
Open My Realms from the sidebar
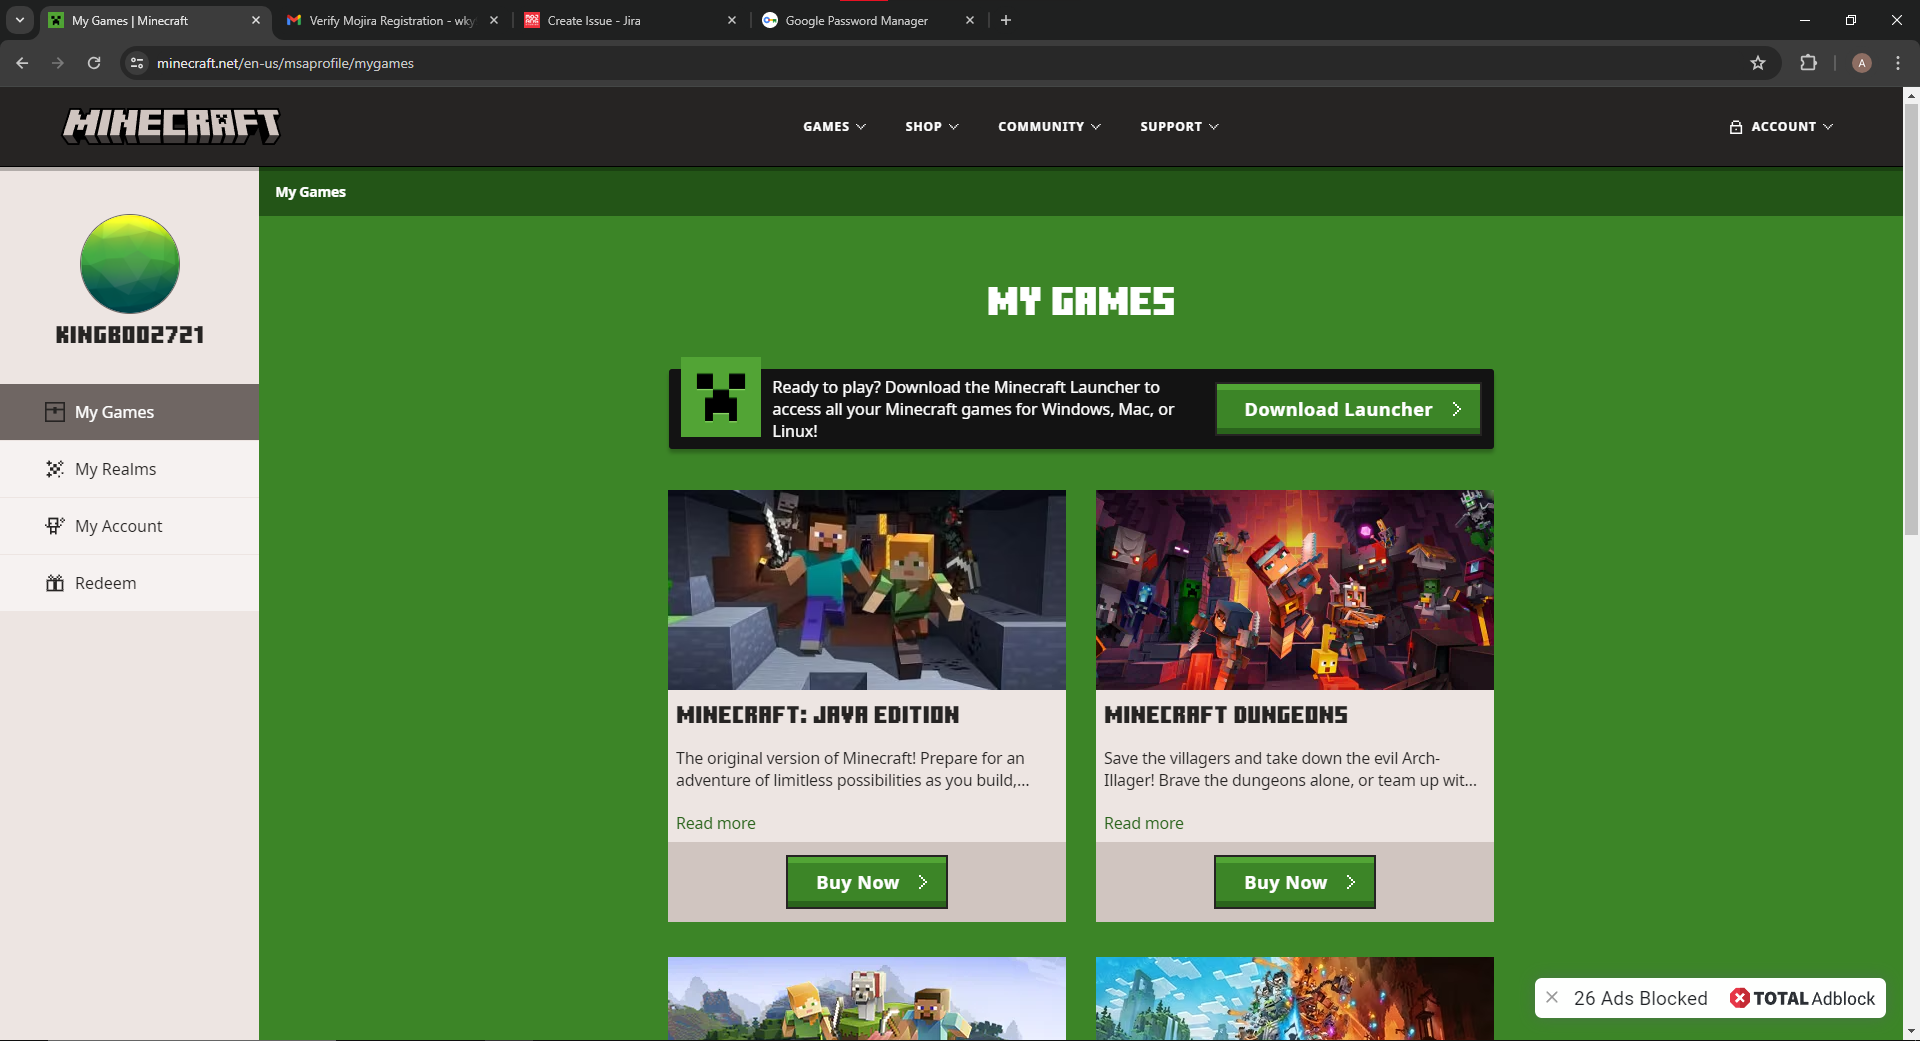pyautogui.click(x=129, y=469)
